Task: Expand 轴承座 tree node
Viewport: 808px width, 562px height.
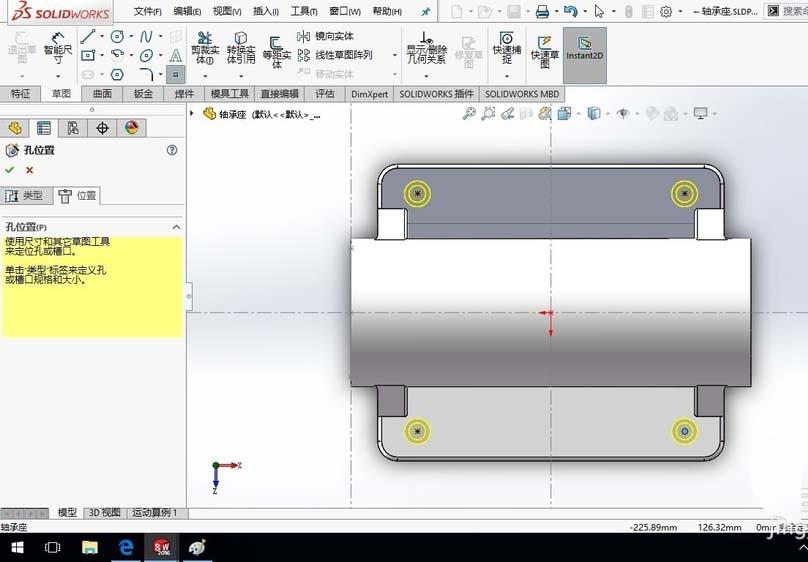Action: 192,113
